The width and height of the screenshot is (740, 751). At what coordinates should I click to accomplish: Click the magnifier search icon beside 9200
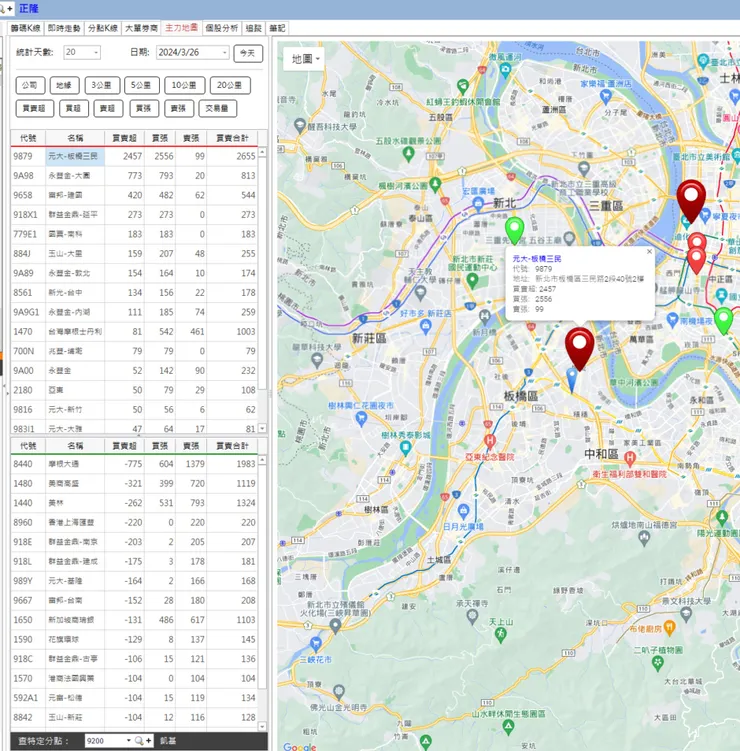(140, 741)
